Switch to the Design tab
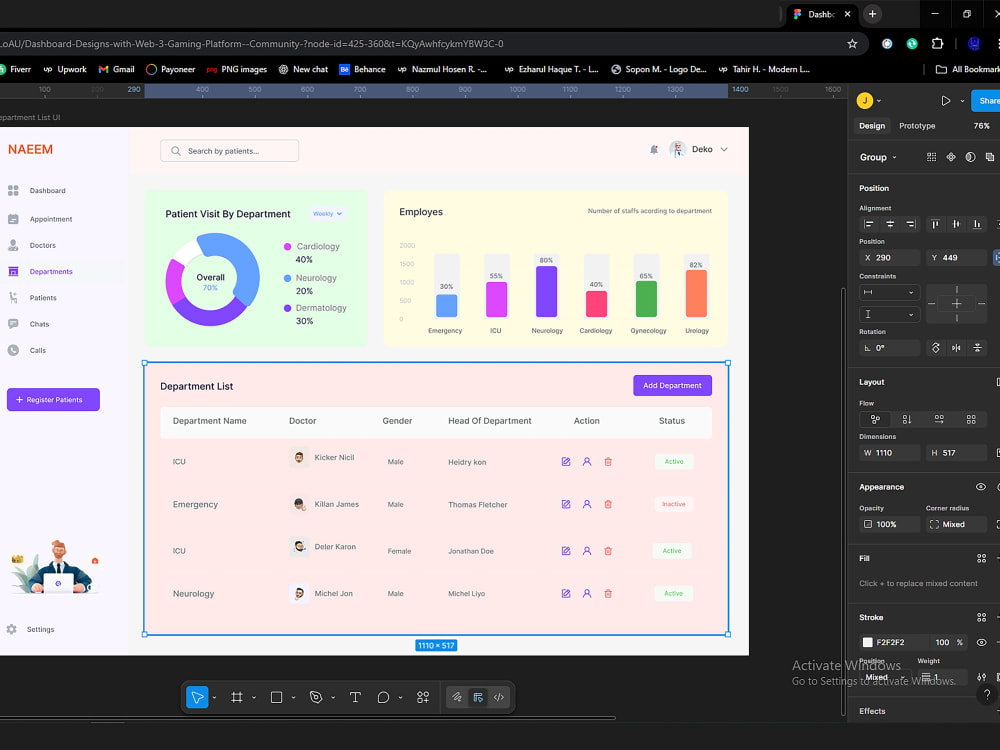The width and height of the screenshot is (1000, 750). [872, 126]
